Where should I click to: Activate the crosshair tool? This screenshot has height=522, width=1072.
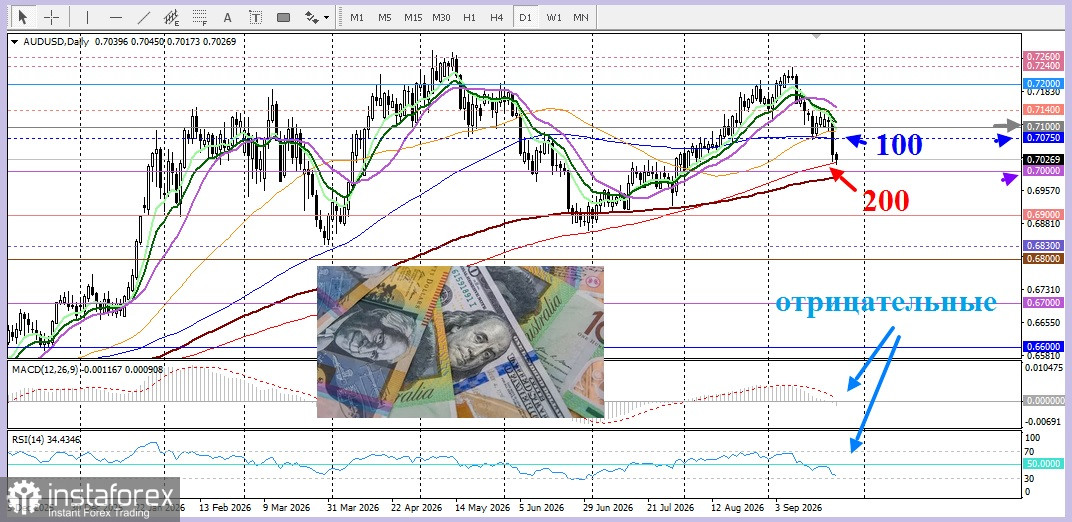[52, 16]
